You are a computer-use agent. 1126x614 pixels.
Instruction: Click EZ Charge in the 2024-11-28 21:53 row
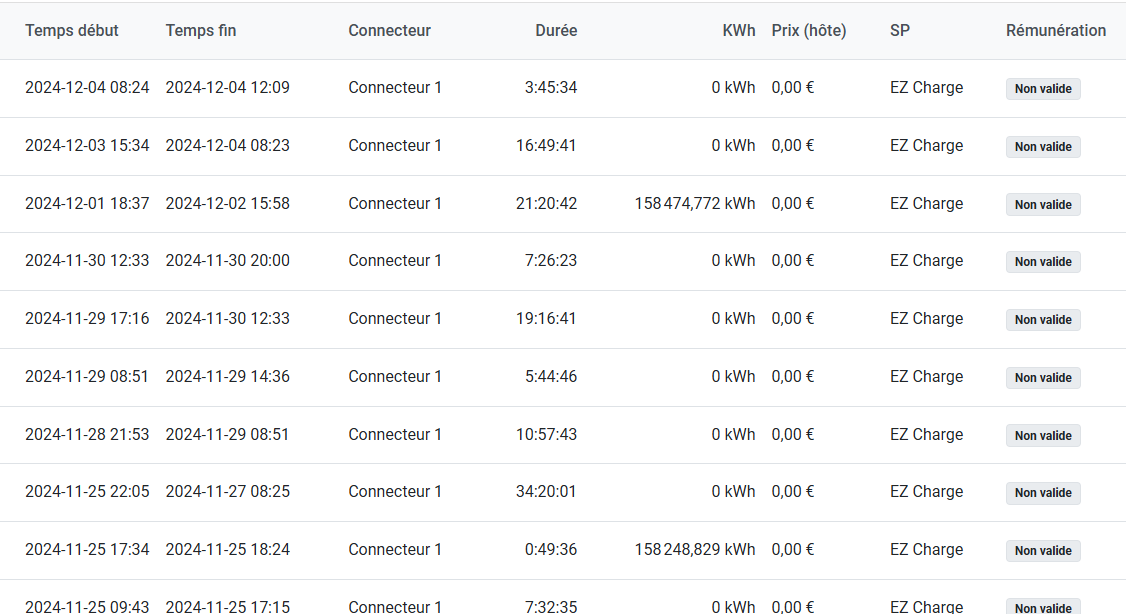[926, 435]
